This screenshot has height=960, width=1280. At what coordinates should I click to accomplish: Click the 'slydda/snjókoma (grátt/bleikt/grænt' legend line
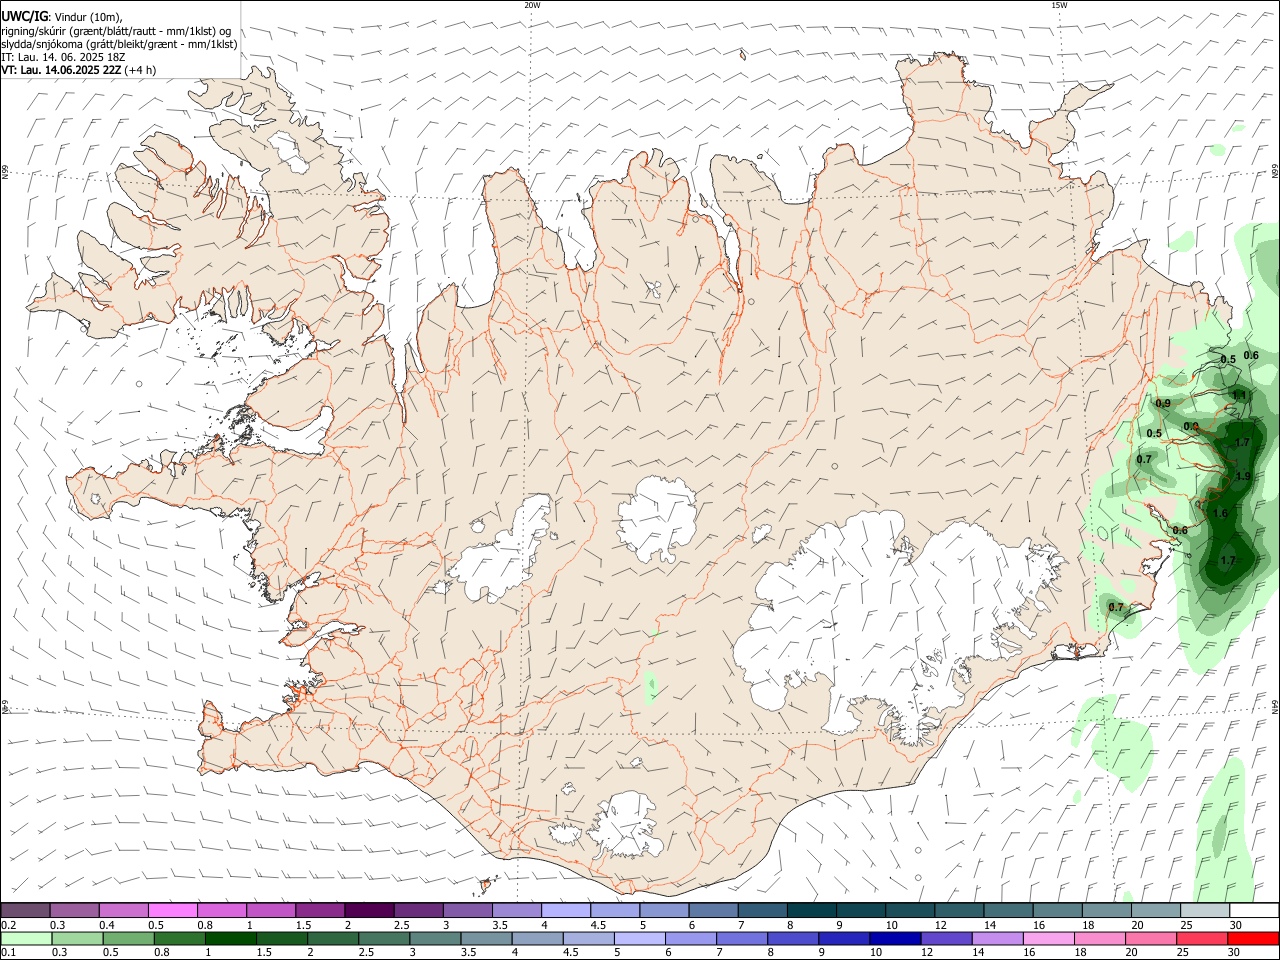click(x=119, y=44)
